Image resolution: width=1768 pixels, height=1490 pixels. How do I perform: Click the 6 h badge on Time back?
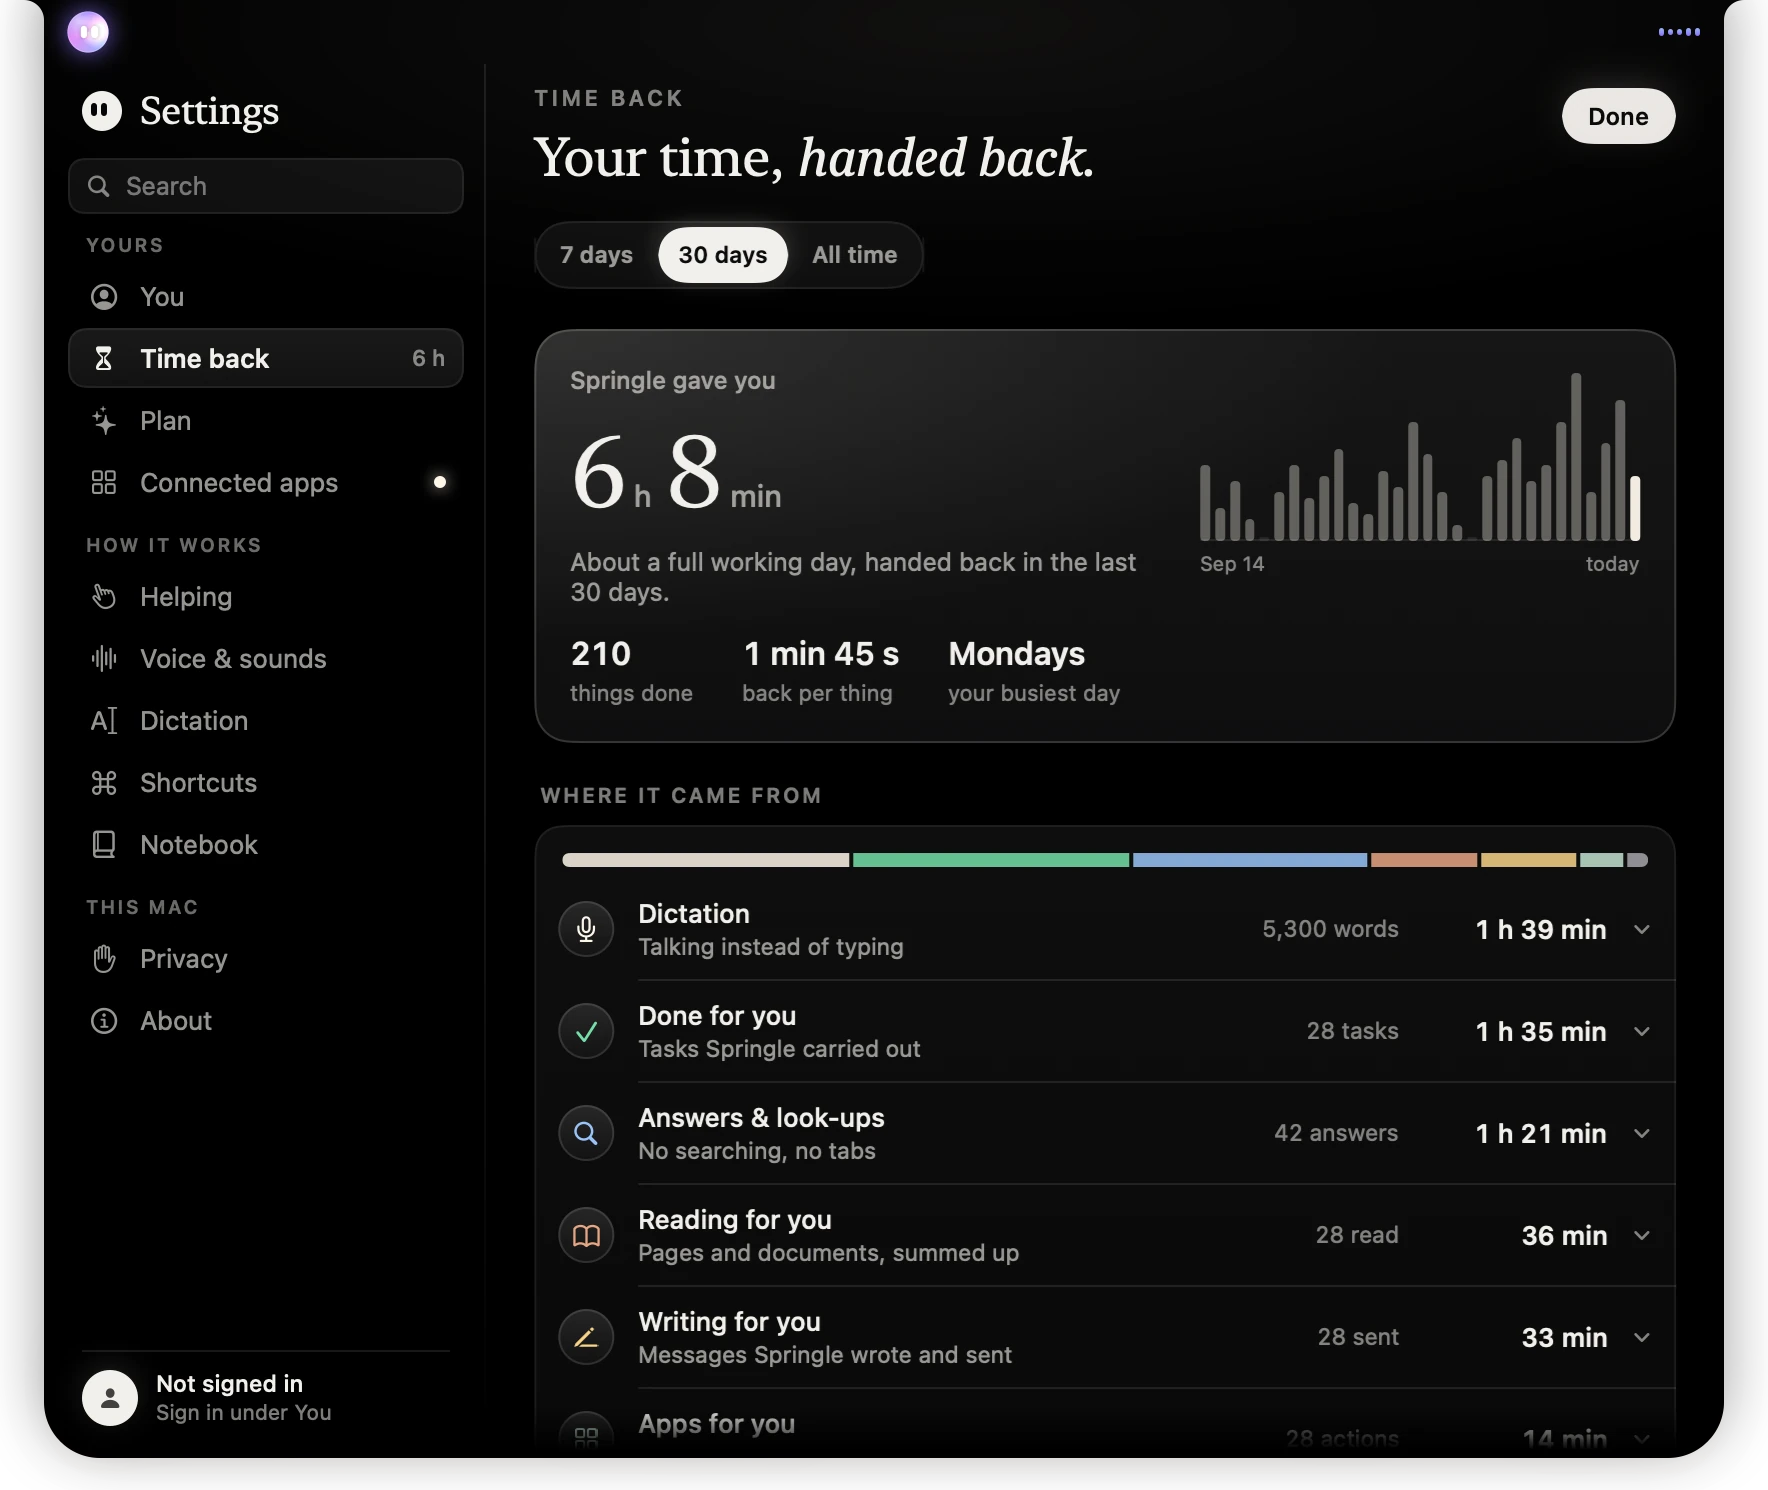(428, 359)
